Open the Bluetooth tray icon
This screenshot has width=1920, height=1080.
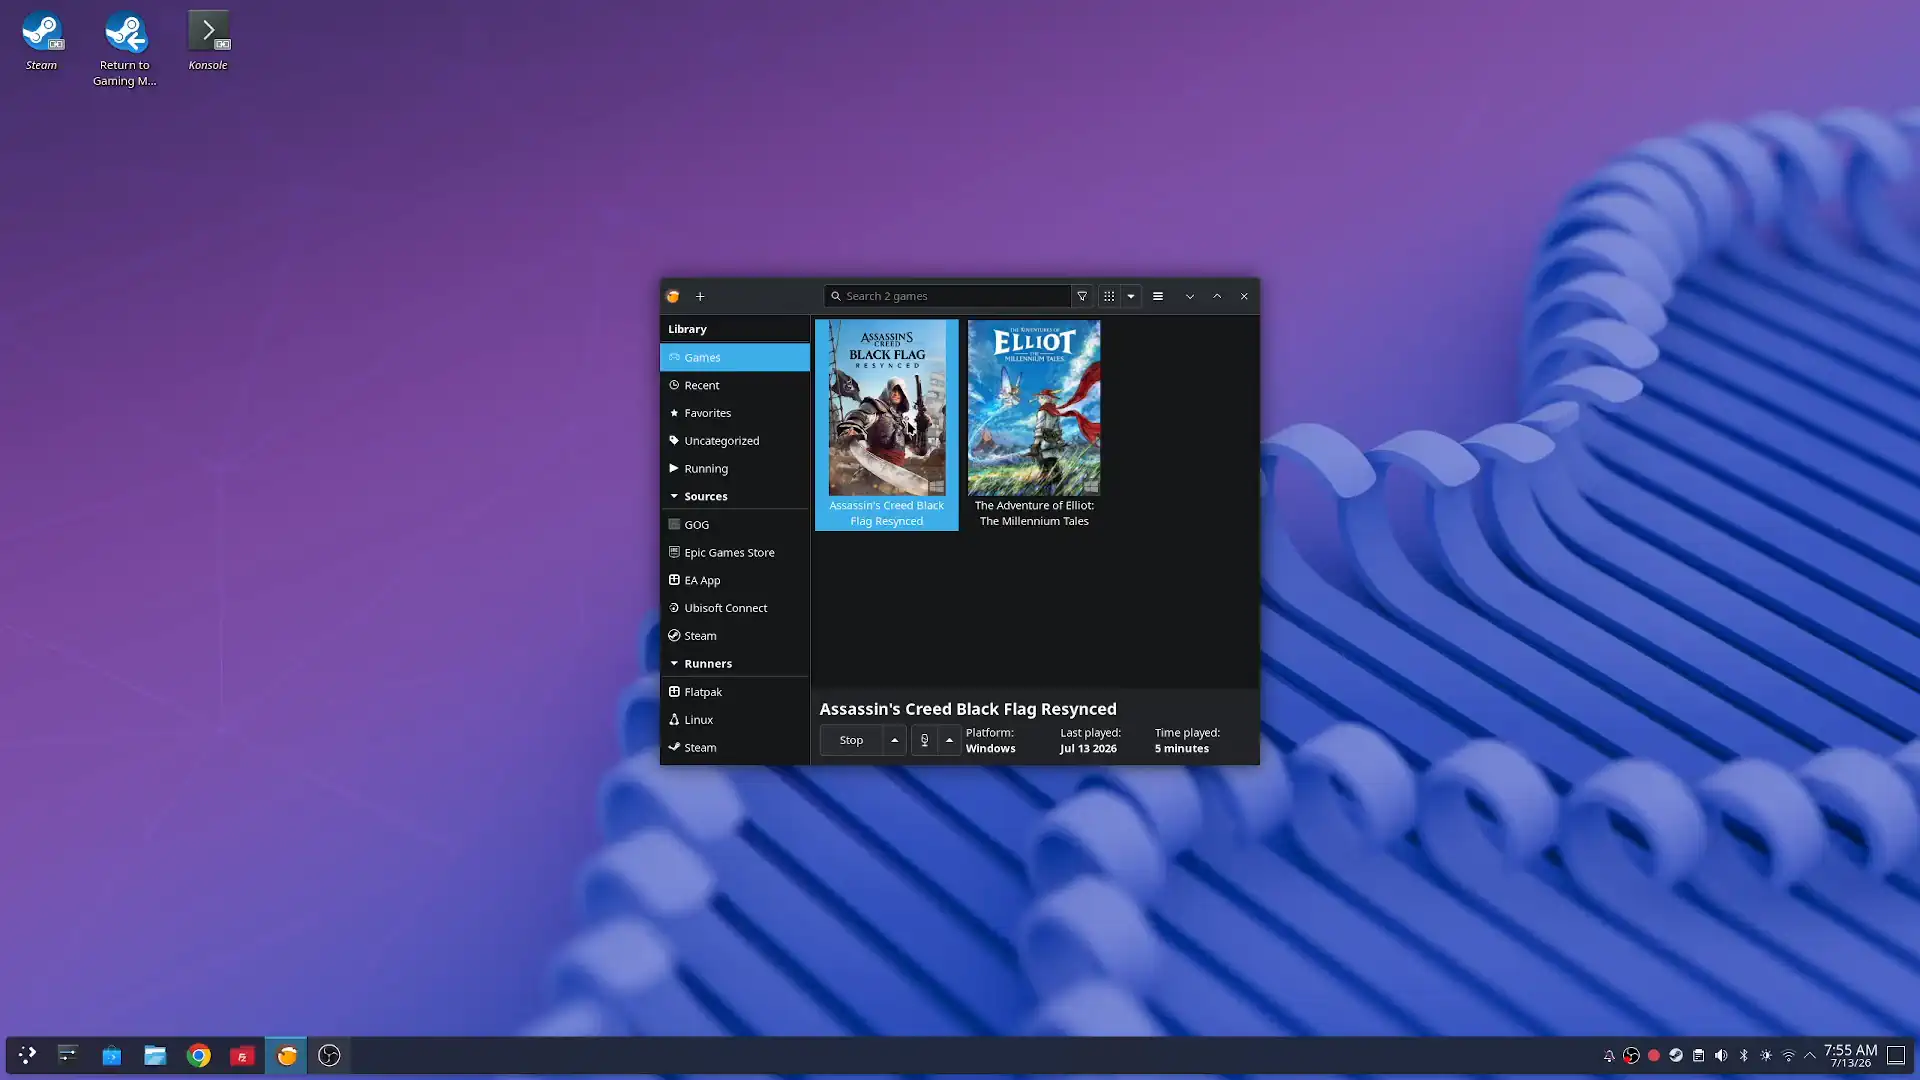(x=1744, y=1056)
